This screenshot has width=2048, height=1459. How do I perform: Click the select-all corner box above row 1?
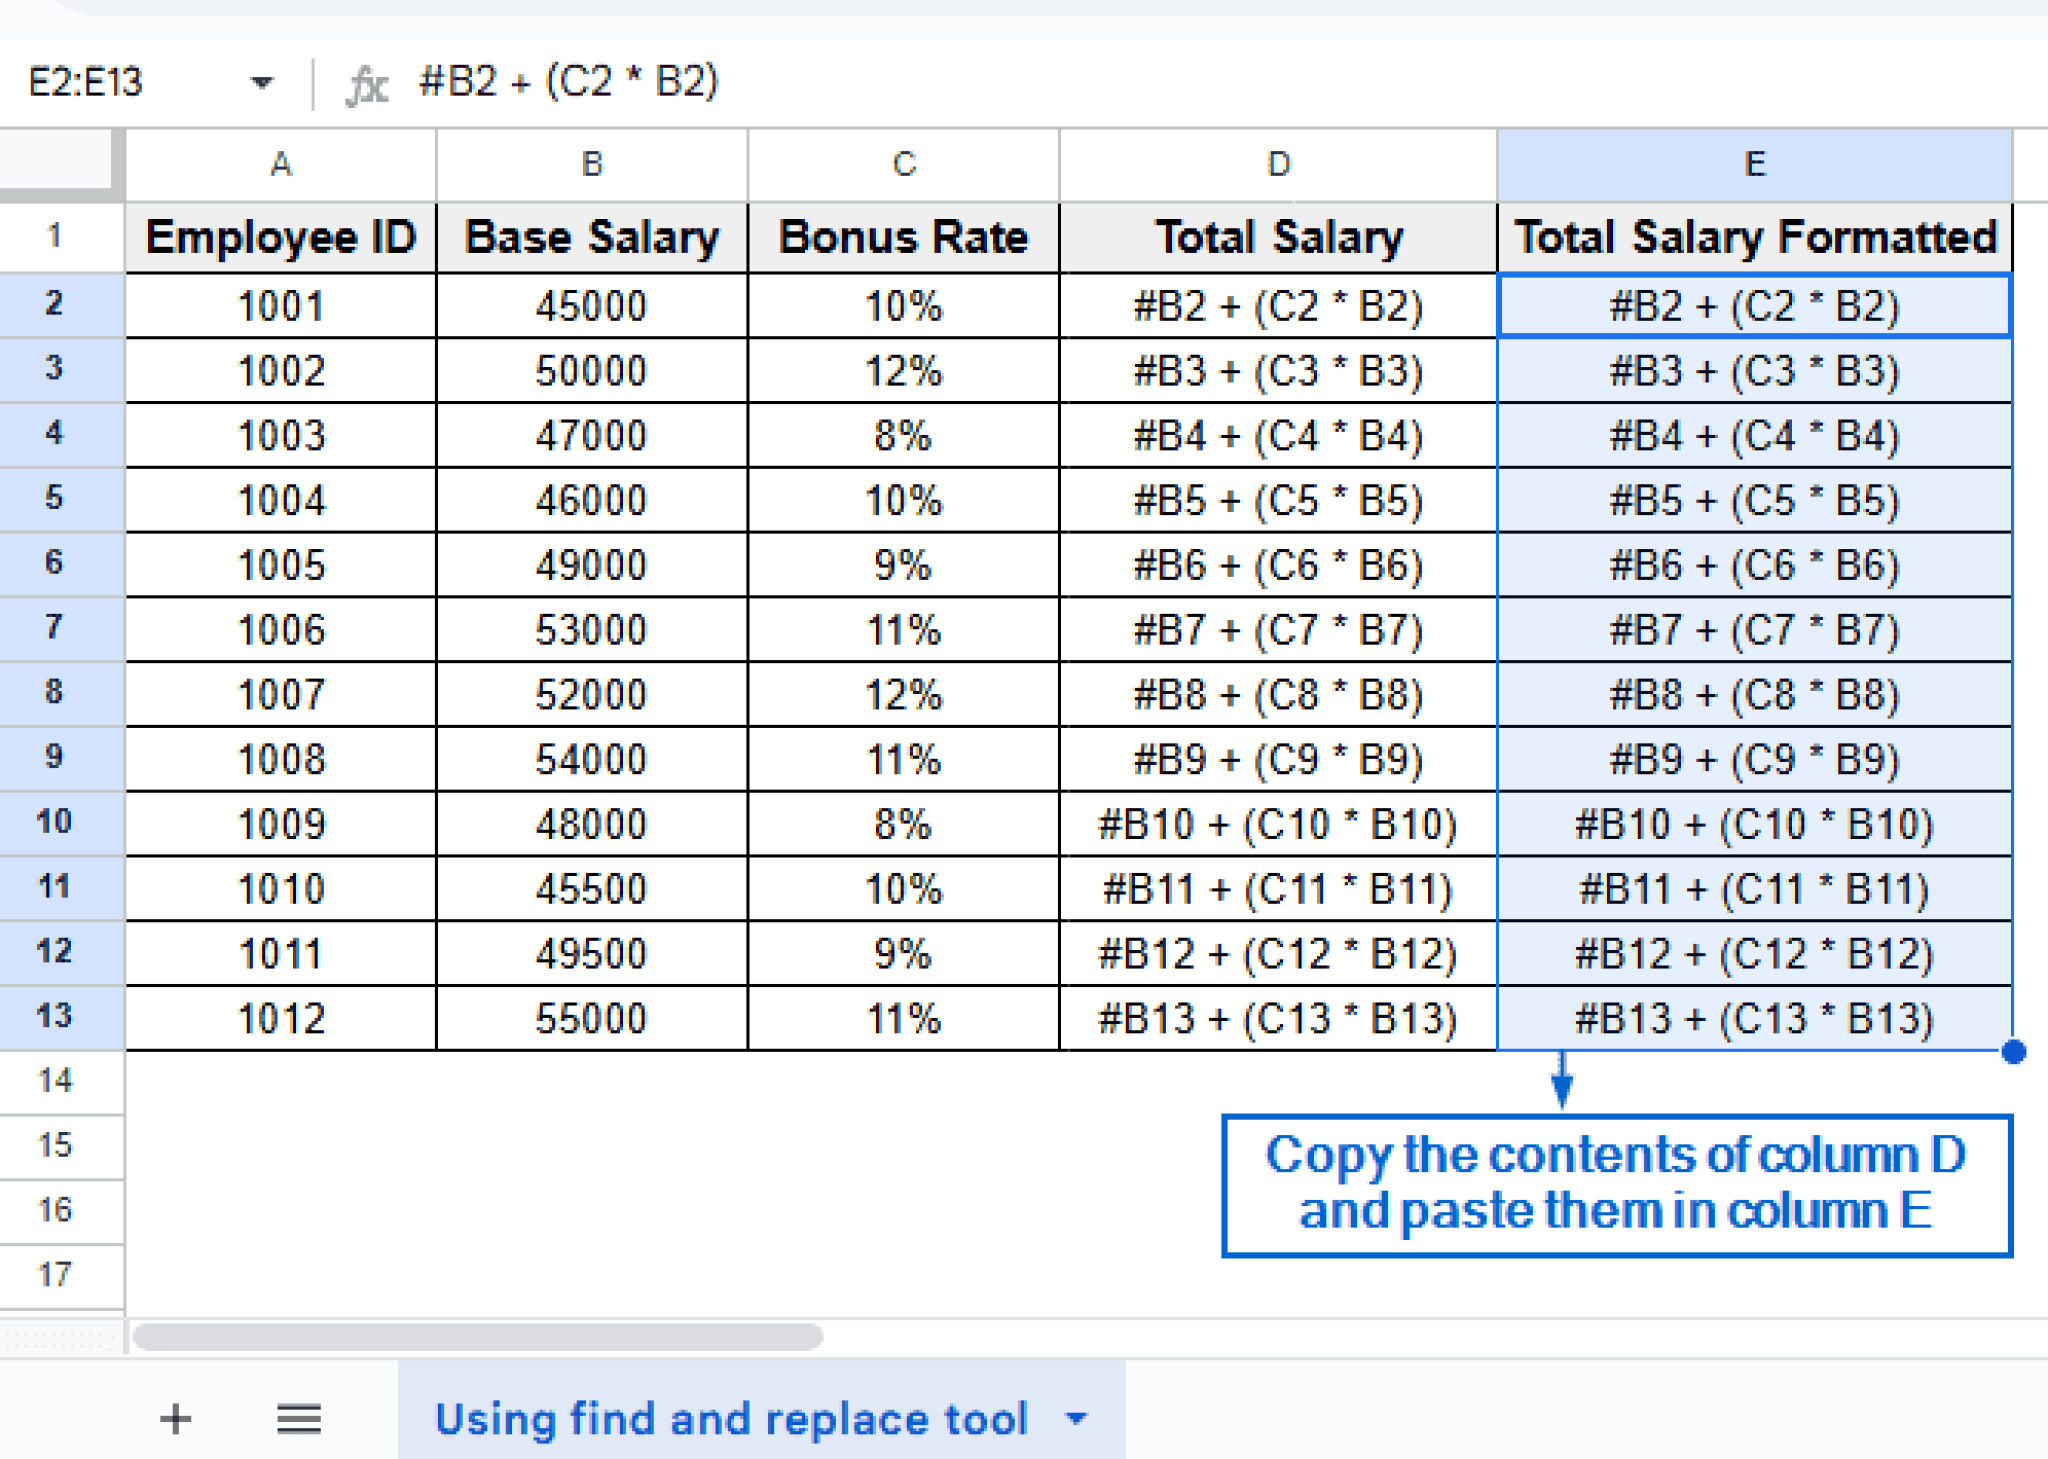click(x=57, y=165)
